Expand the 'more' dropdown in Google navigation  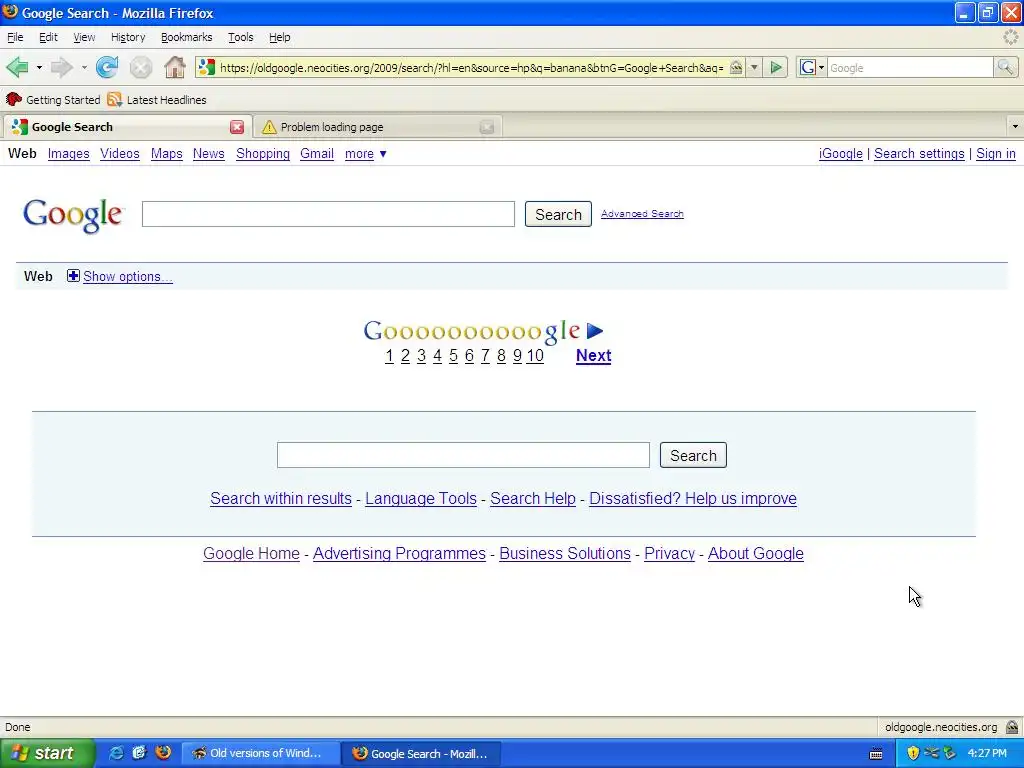click(x=366, y=154)
